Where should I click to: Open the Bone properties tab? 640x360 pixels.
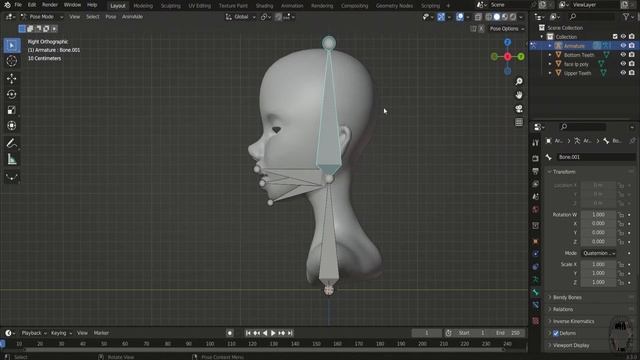(536, 292)
